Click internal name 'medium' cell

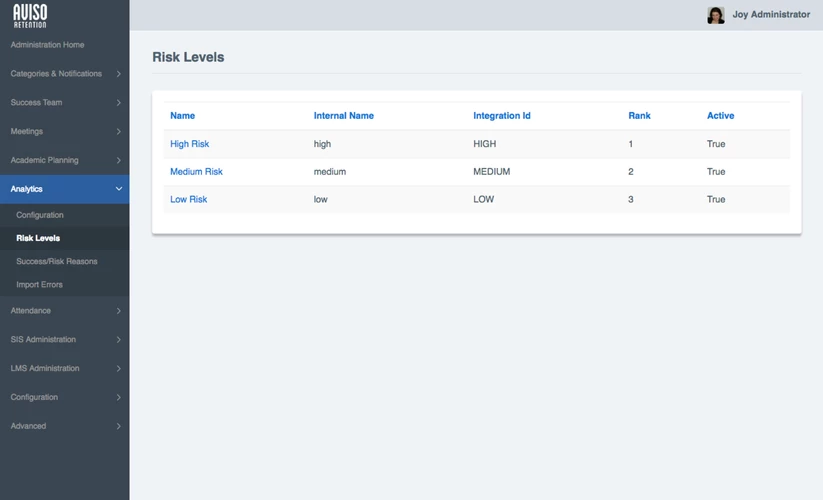tap(330, 172)
